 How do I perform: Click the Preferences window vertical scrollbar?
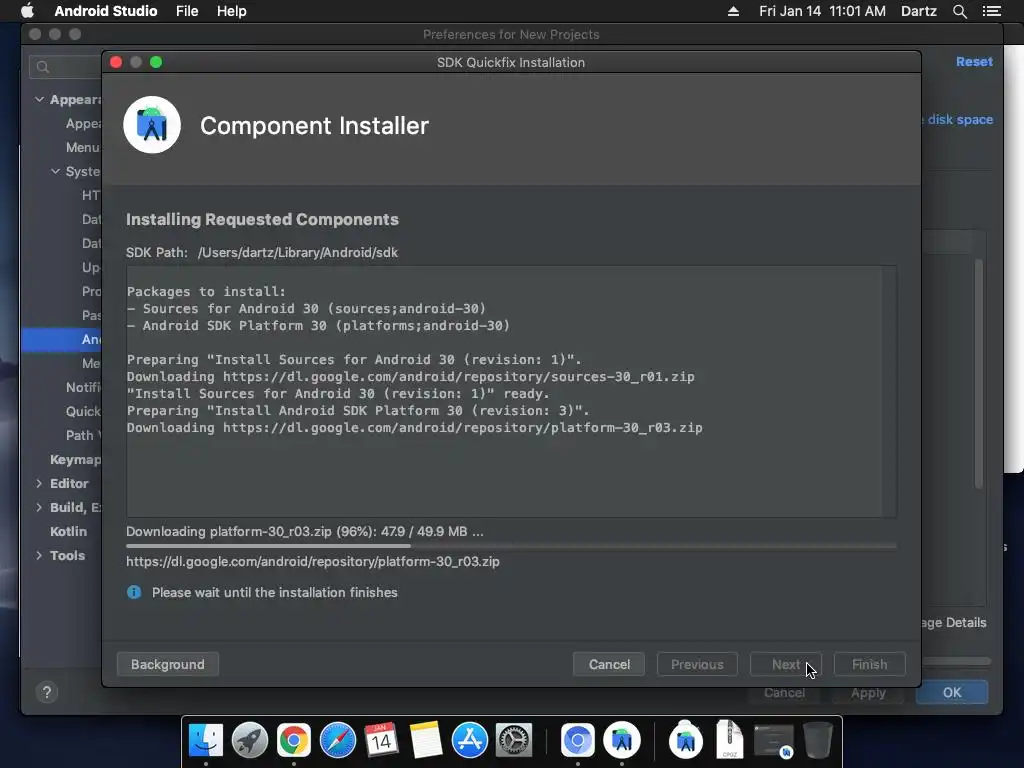click(978, 372)
